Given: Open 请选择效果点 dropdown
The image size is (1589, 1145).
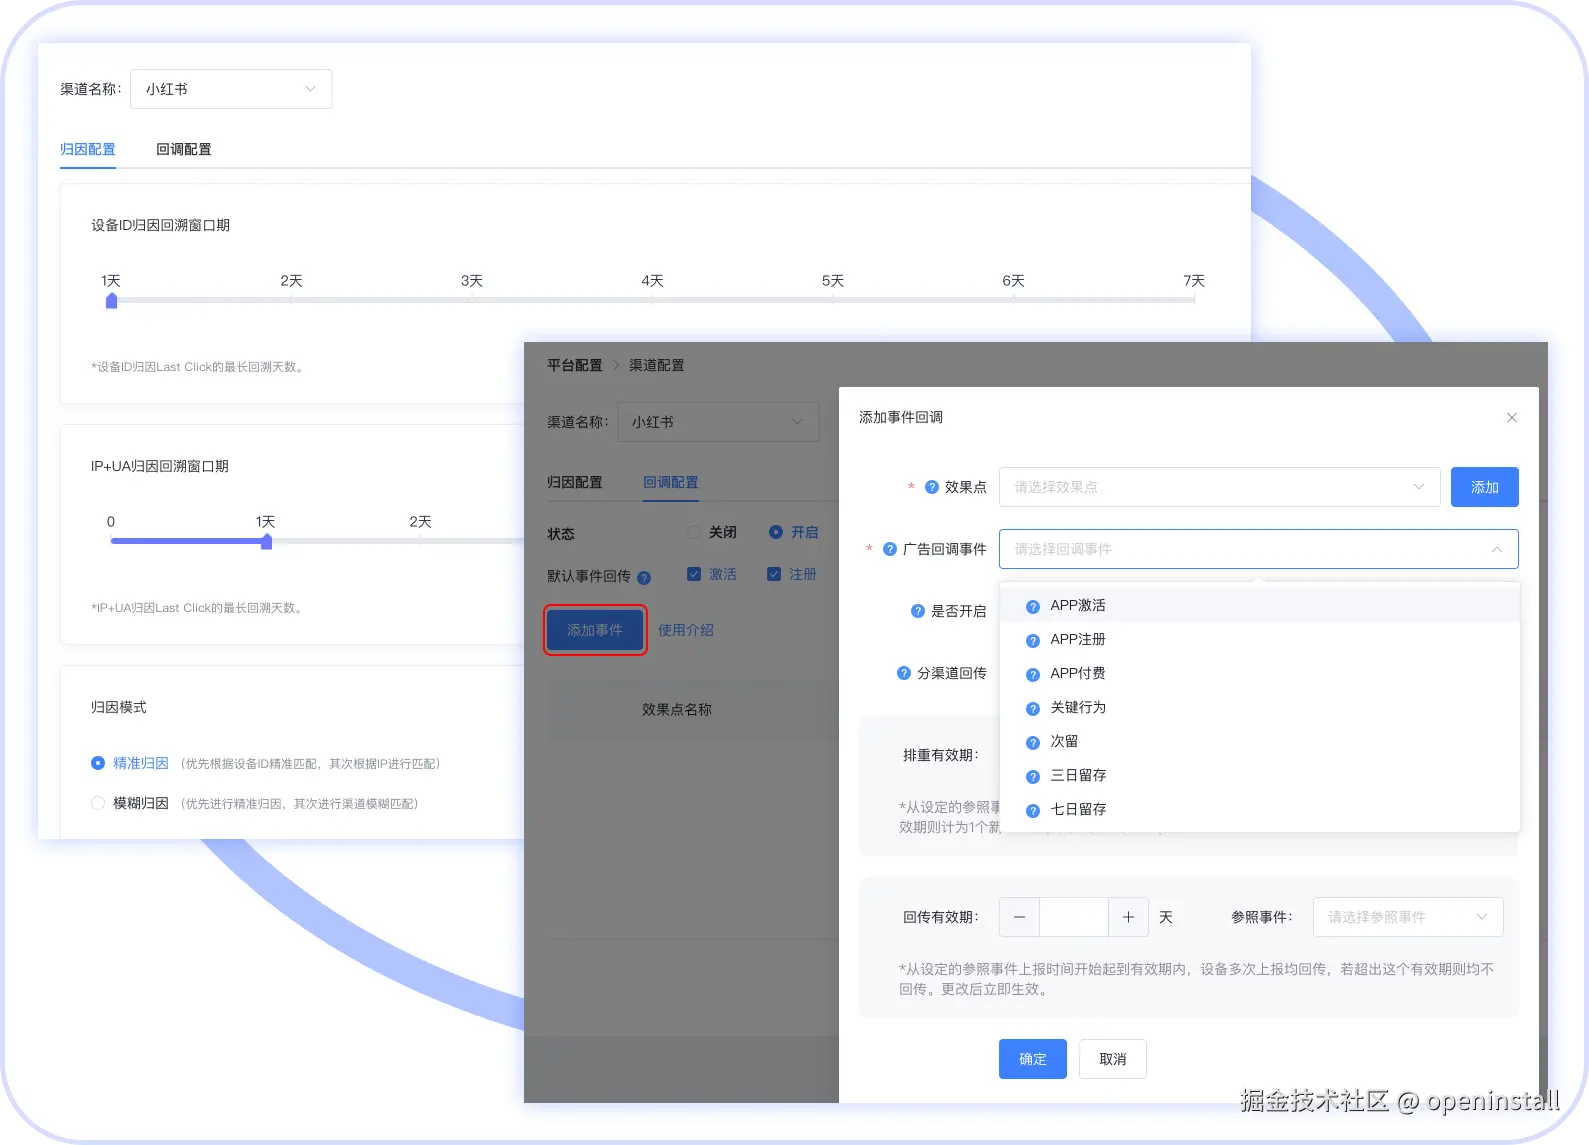Looking at the screenshot, I should click(1220, 487).
